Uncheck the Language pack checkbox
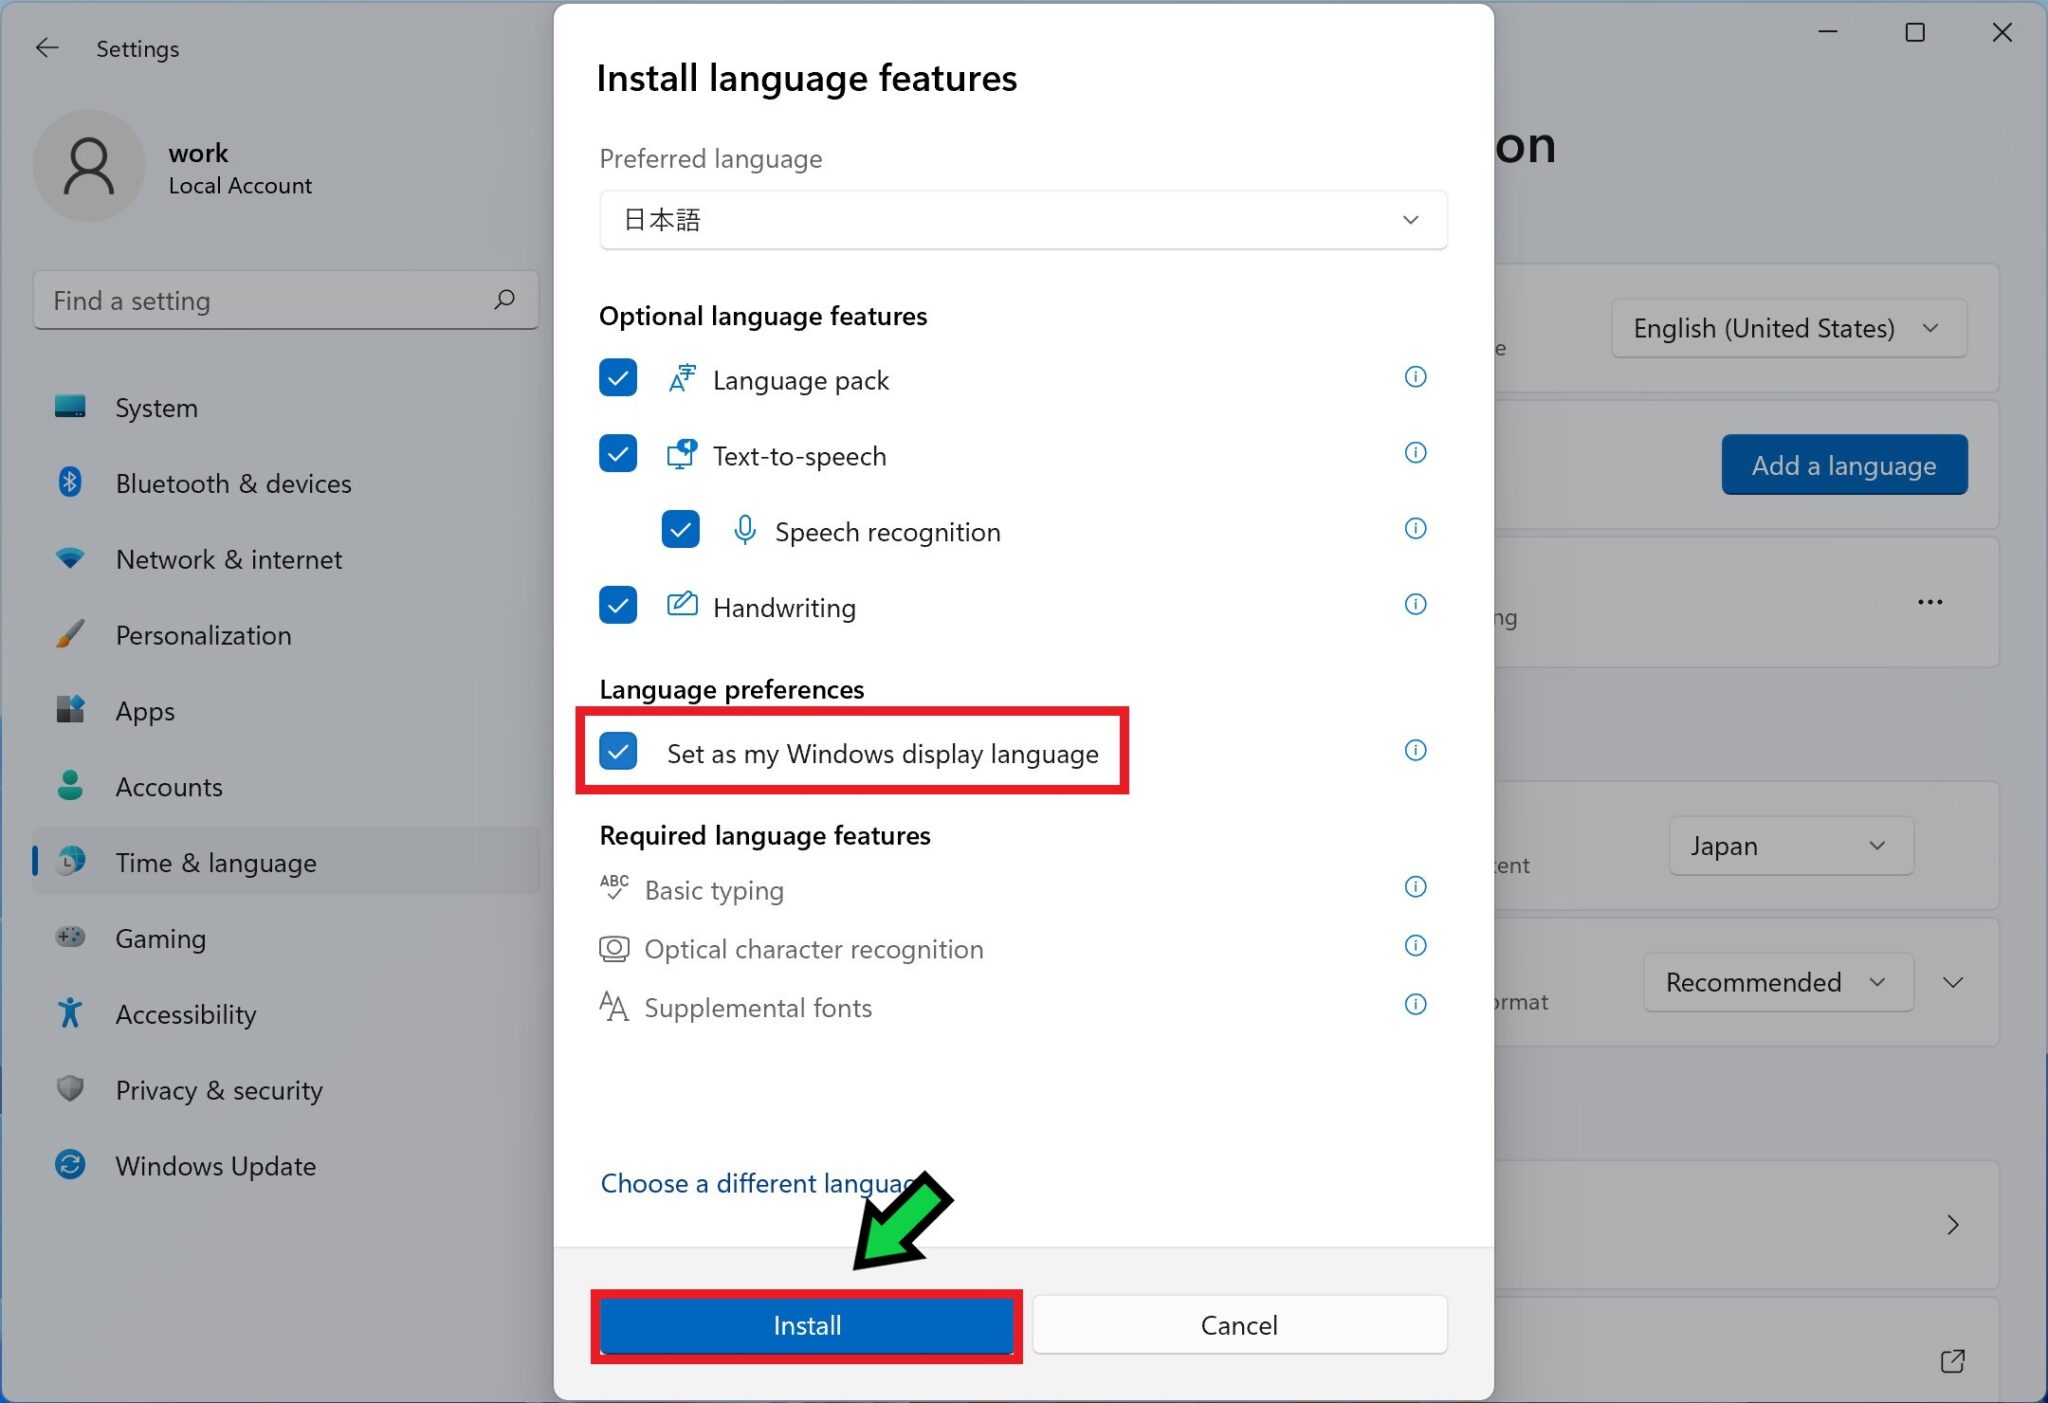Image resolution: width=2048 pixels, height=1403 pixels. 618,378
